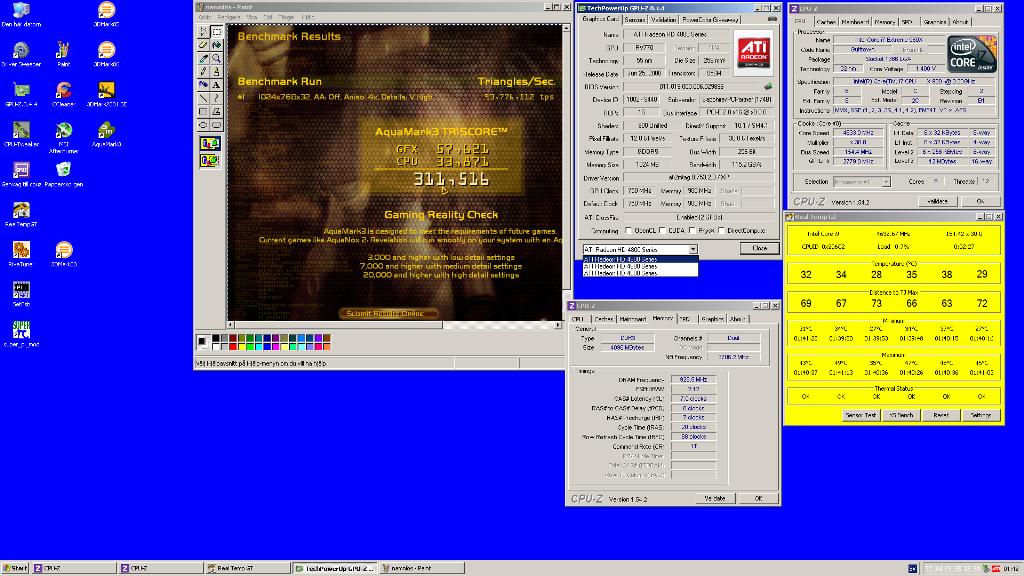This screenshot has width=1024, height=576.
Task: Select the Free-Form Select tool in Paint
Action: pyautogui.click(x=203, y=31)
